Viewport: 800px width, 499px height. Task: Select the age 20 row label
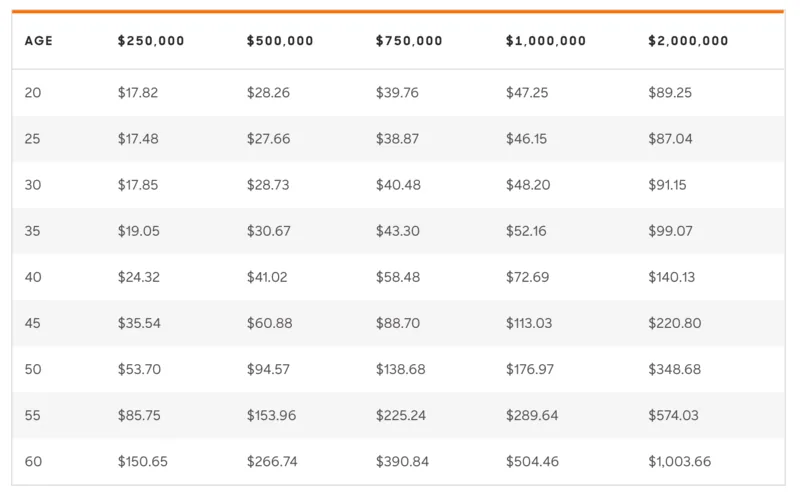[x=33, y=93]
